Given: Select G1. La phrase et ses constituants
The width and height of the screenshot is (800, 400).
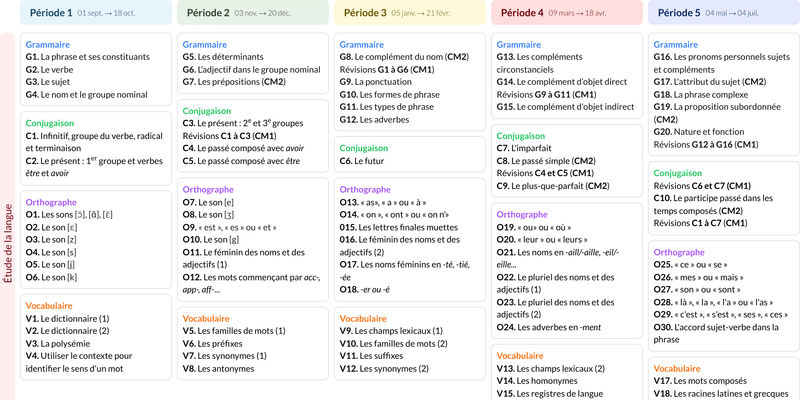Looking at the screenshot, I should click(88, 57).
